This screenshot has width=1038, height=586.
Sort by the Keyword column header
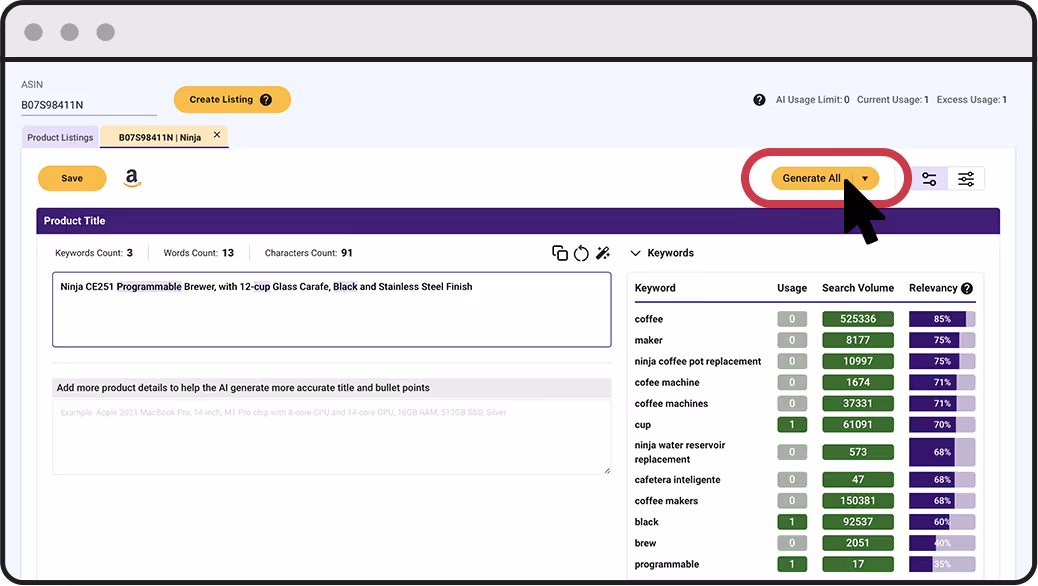tap(655, 288)
